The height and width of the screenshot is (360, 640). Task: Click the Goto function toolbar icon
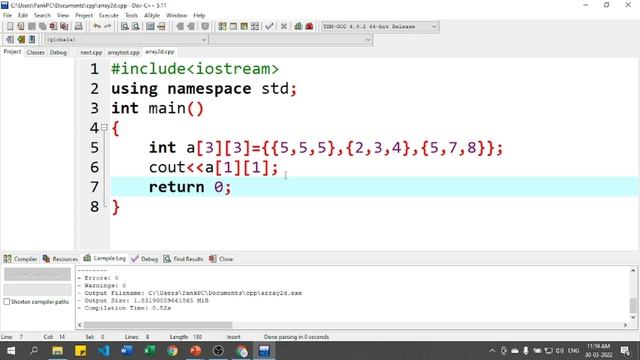coord(150,27)
